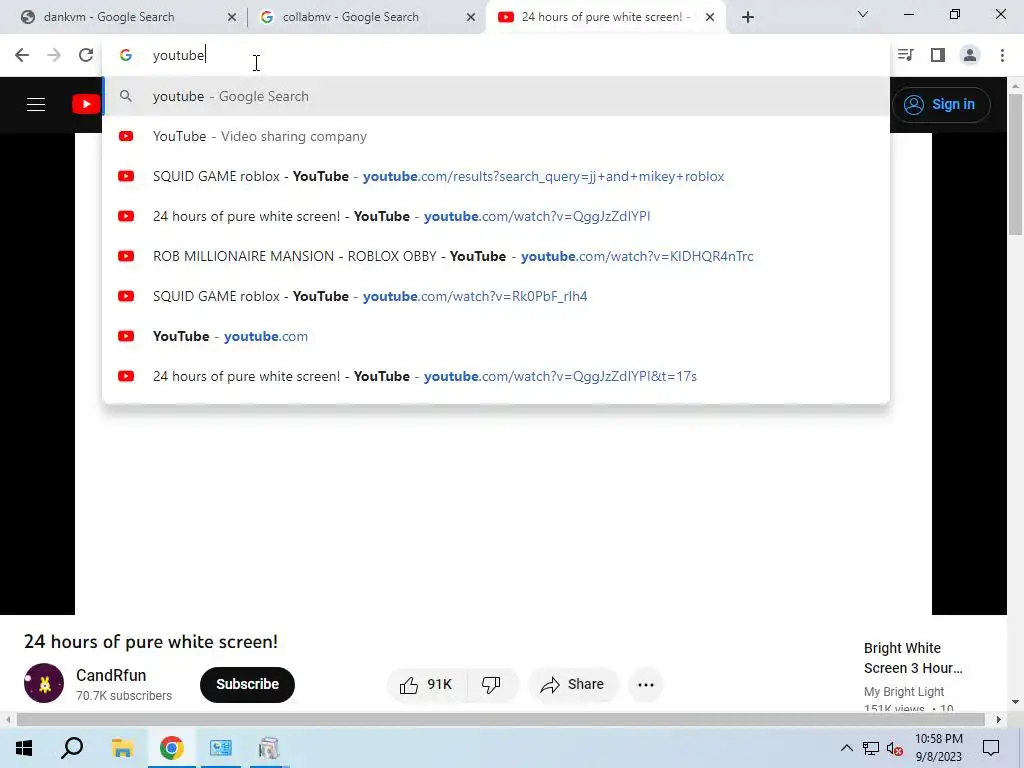Open more actions ellipsis beside Share
The width and height of the screenshot is (1024, 768).
click(x=646, y=684)
